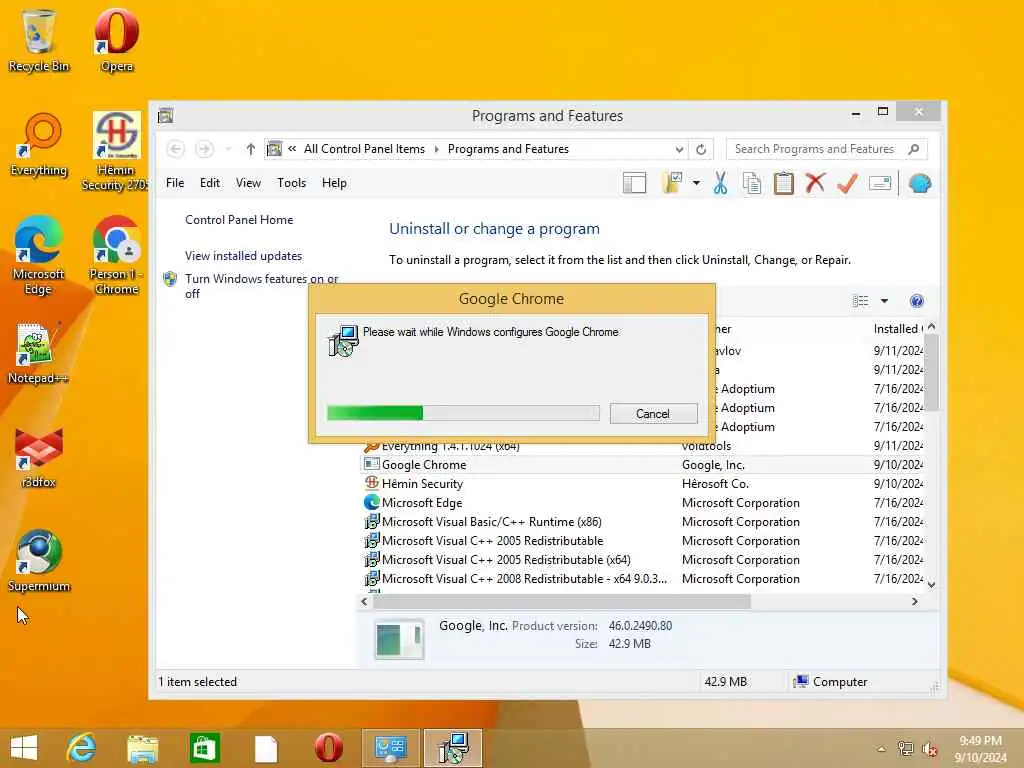
Task: Open the Recycle Bin desktop icon
Action: (39, 40)
